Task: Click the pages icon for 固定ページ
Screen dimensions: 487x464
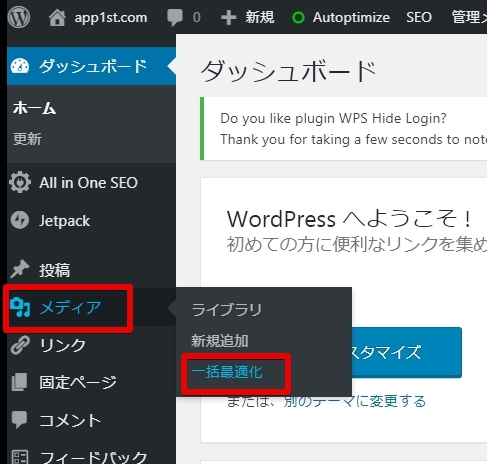Action: [19, 382]
